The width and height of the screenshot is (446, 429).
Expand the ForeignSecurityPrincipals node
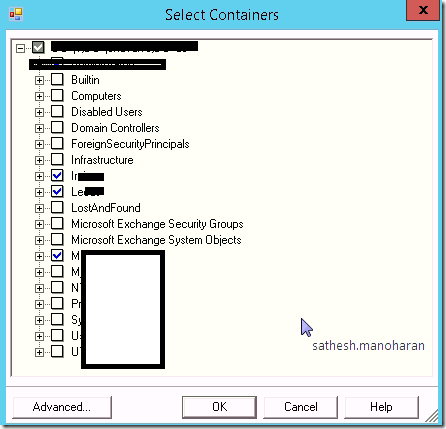click(x=39, y=144)
